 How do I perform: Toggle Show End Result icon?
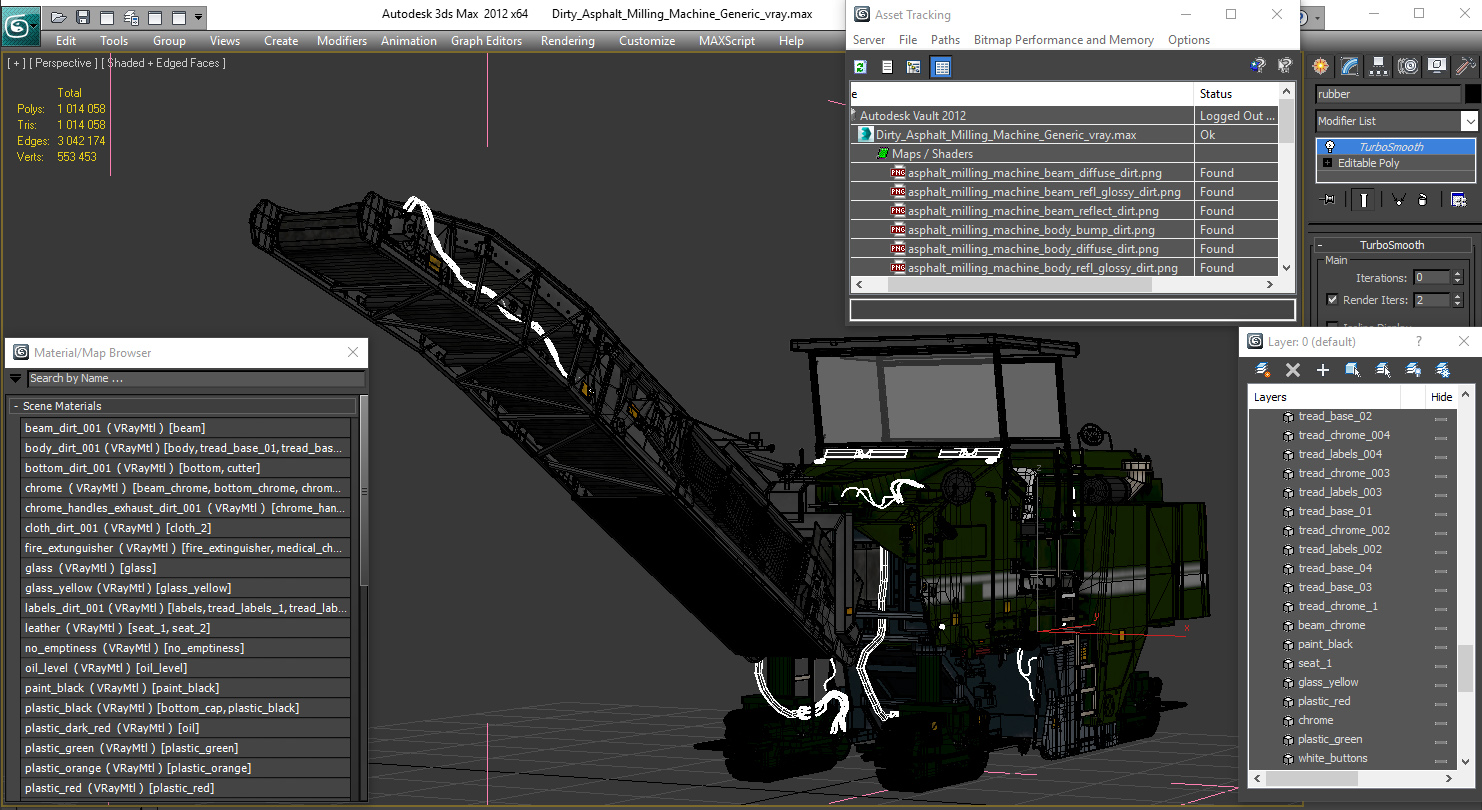pos(1364,200)
